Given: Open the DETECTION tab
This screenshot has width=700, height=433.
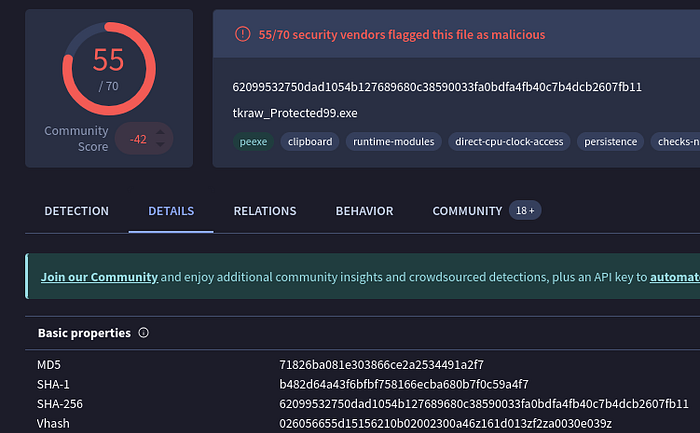Looking at the screenshot, I should tap(76, 211).
